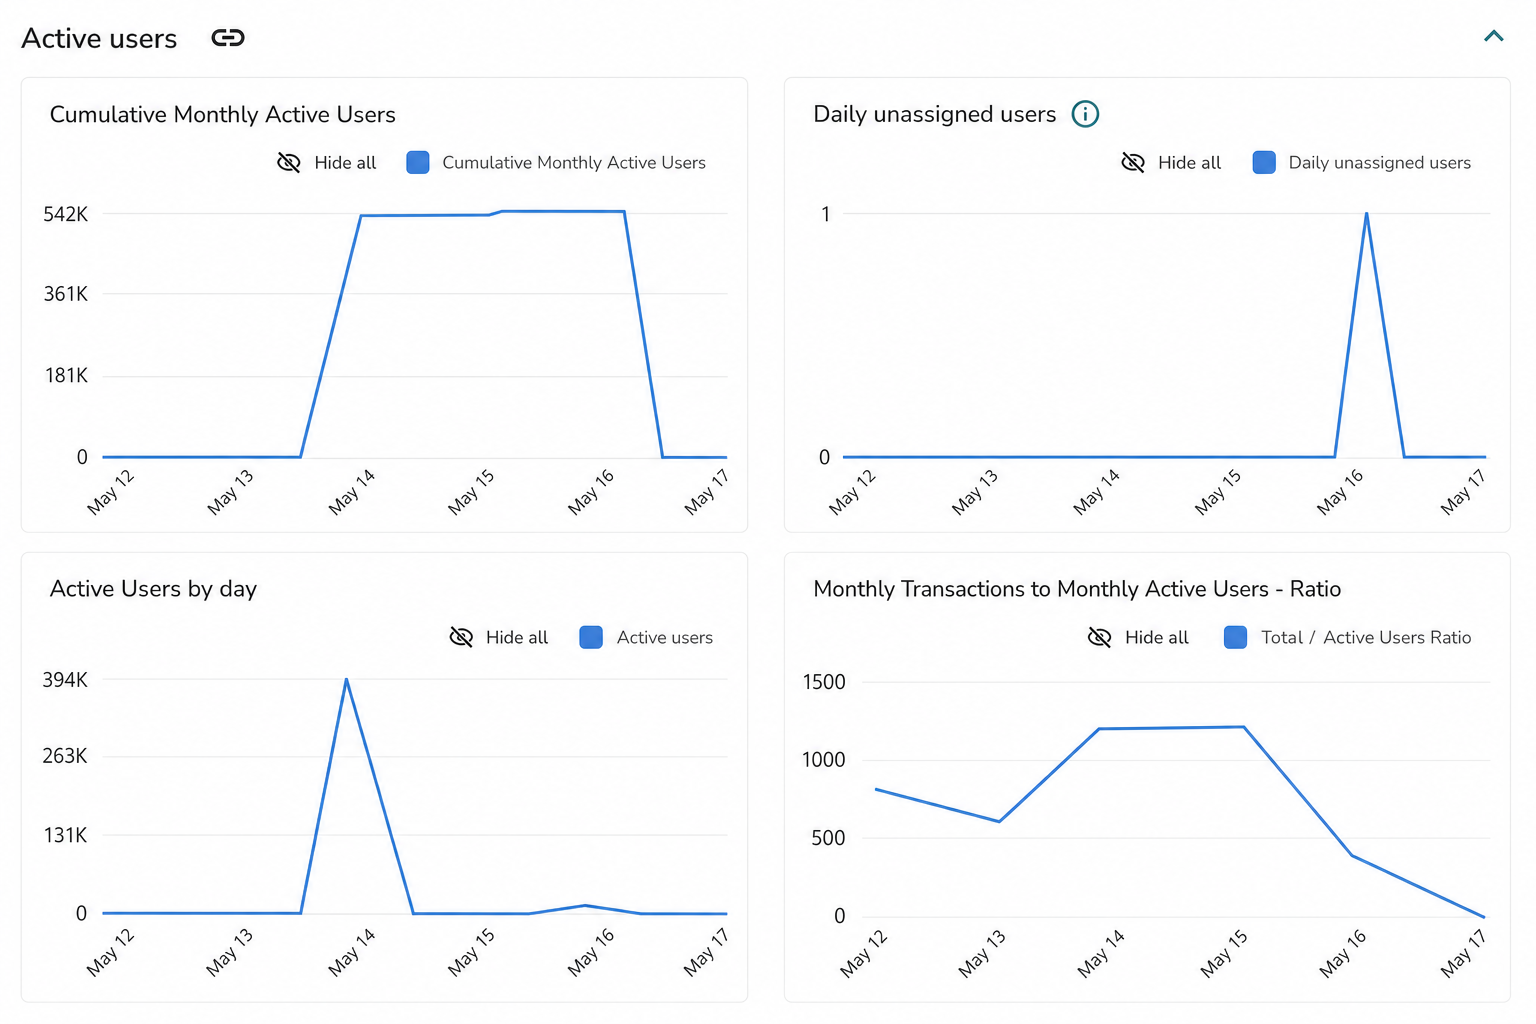1536x1024 pixels.
Task: Copy link icon next to Active users heading
Action: pyautogui.click(x=228, y=38)
